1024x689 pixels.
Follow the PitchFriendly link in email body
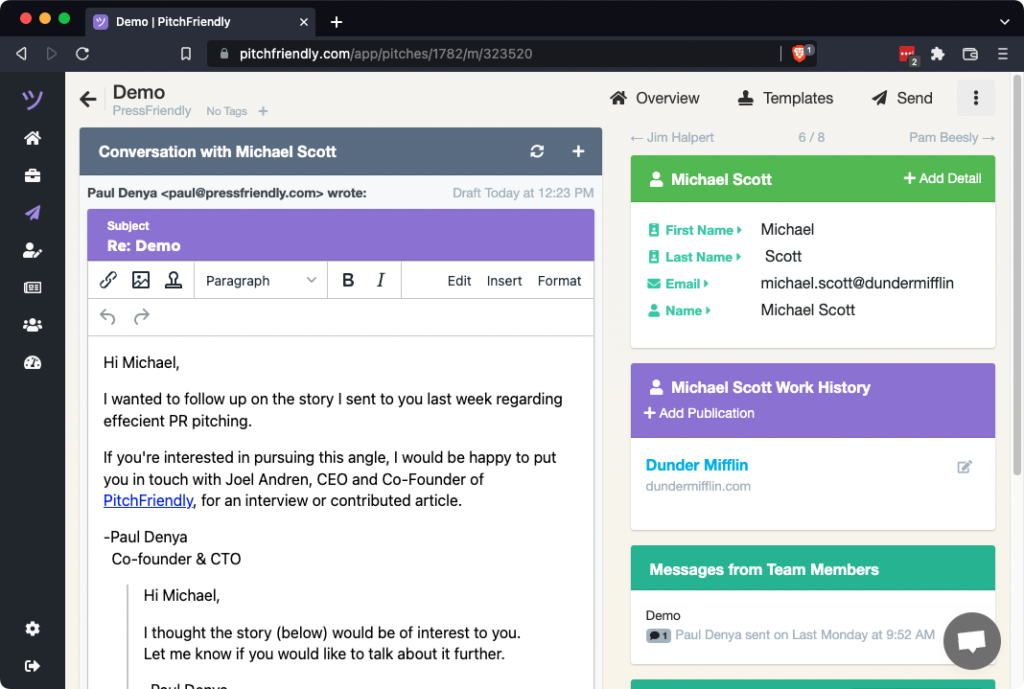tap(148, 501)
